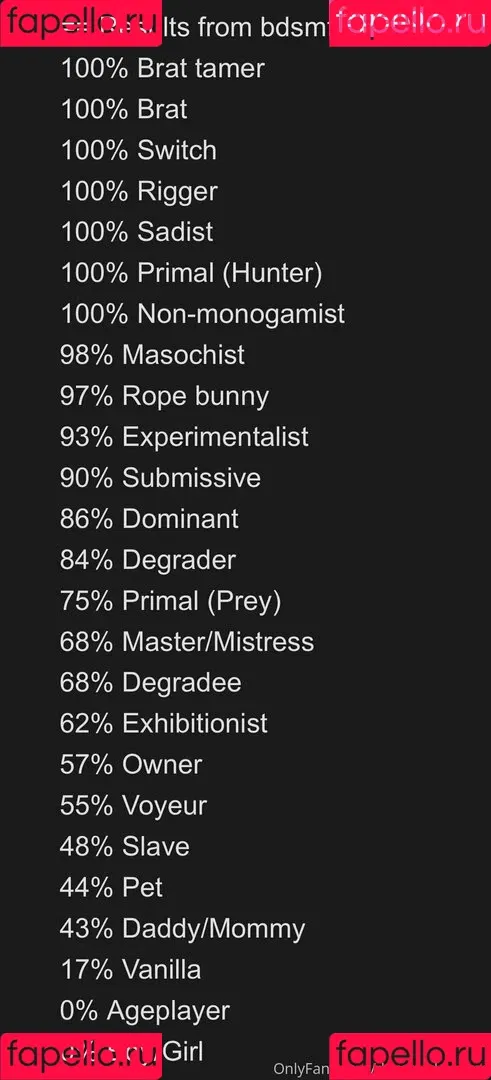Click the bottom-left fapello.ru watermark
This screenshot has width=491, height=1080.
click(x=81, y=1057)
